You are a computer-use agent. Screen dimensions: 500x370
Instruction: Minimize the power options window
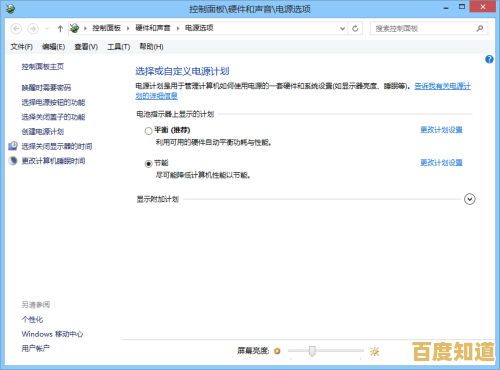click(446, 8)
